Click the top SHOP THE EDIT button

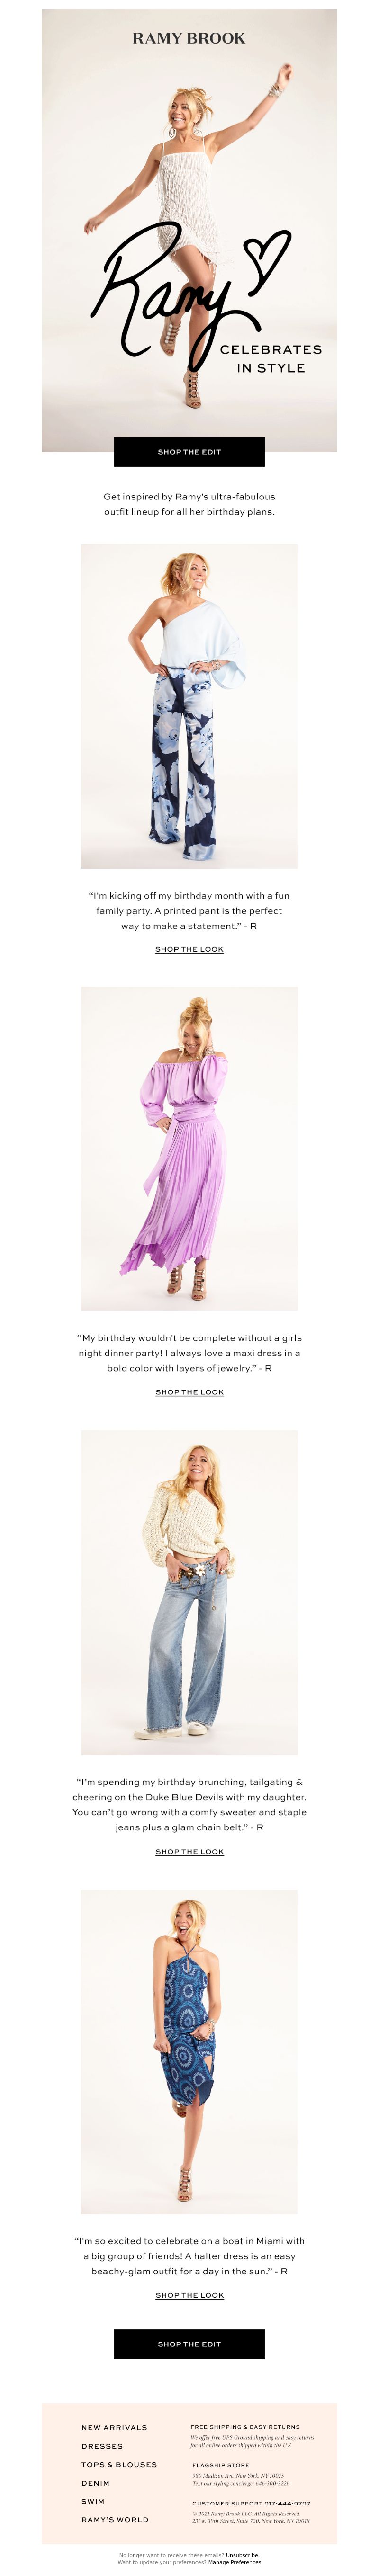pos(189,452)
